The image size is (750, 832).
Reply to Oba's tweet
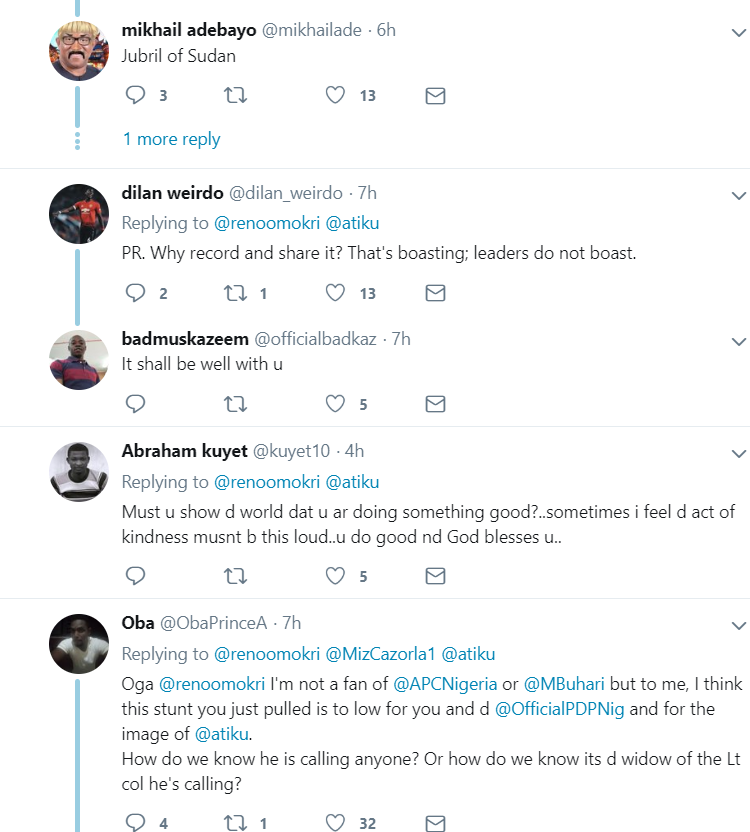point(136,823)
